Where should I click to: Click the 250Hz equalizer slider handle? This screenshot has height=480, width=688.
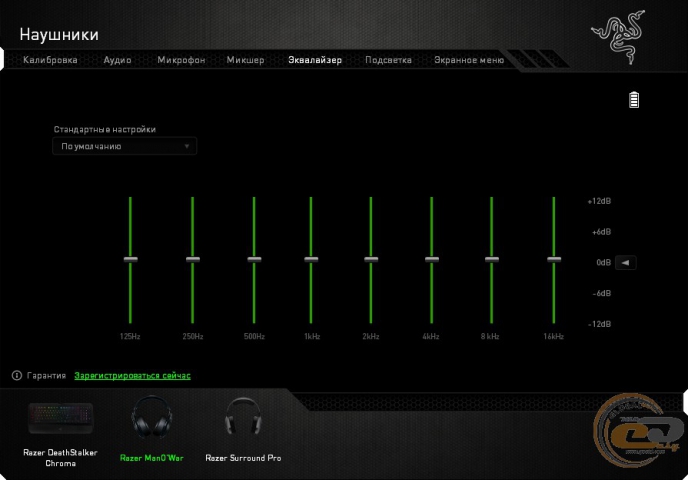[193, 259]
